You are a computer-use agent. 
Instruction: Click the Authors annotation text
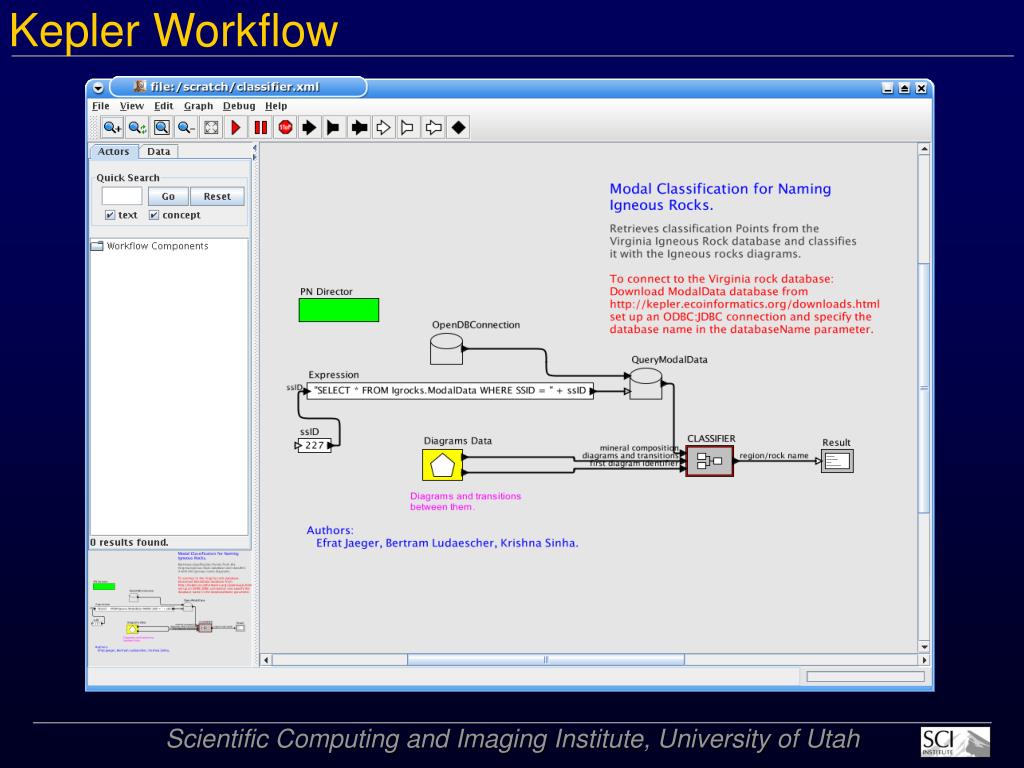pos(442,536)
